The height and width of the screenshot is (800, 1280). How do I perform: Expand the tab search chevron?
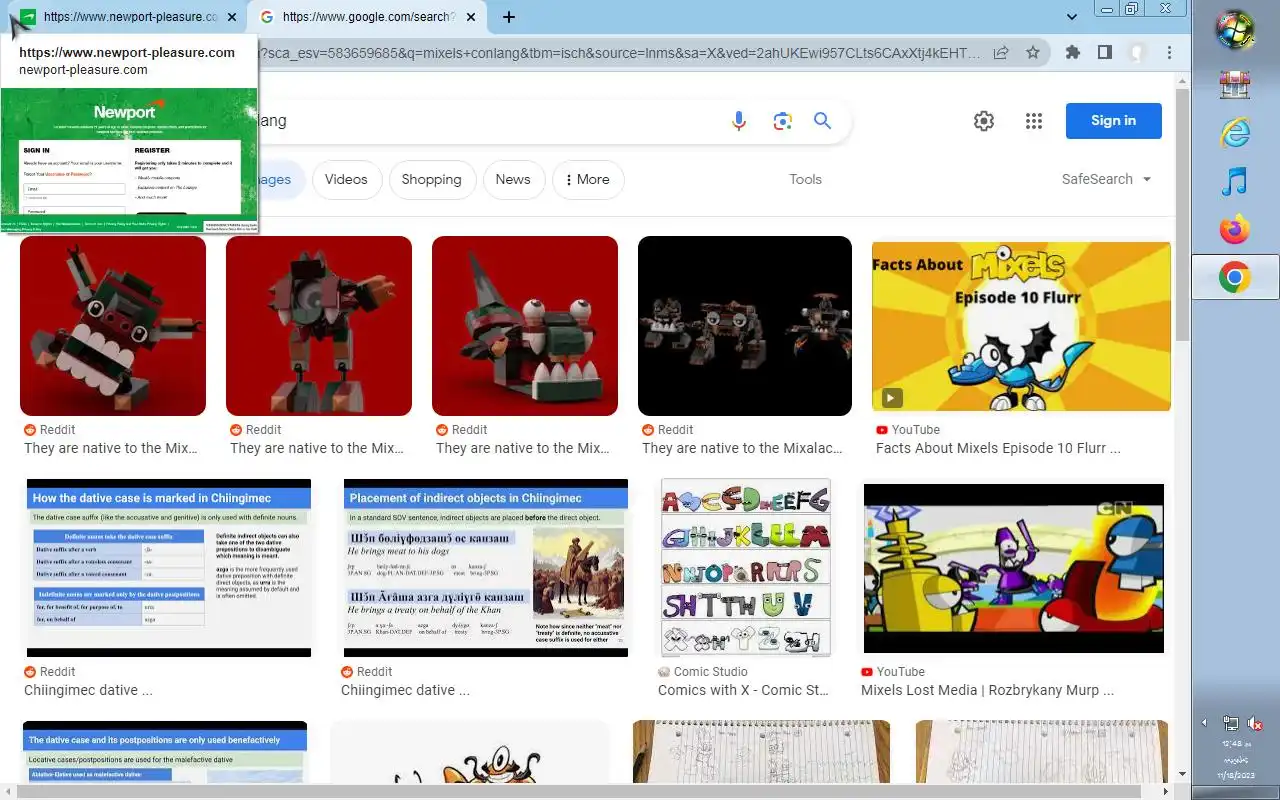pyautogui.click(x=1072, y=17)
